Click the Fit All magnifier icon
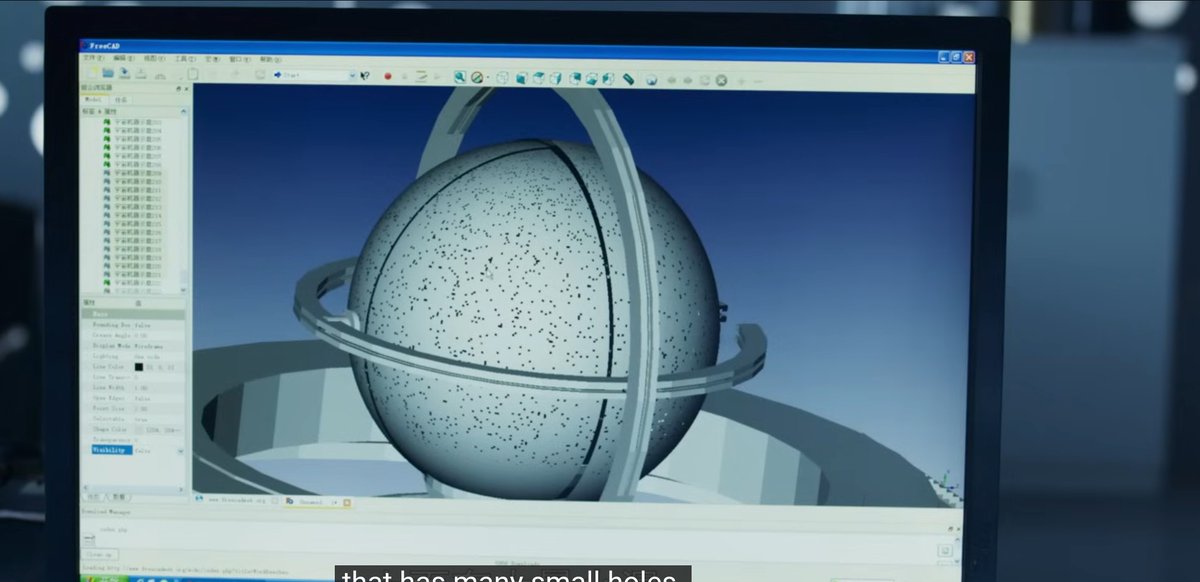1200x582 pixels. click(459, 77)
